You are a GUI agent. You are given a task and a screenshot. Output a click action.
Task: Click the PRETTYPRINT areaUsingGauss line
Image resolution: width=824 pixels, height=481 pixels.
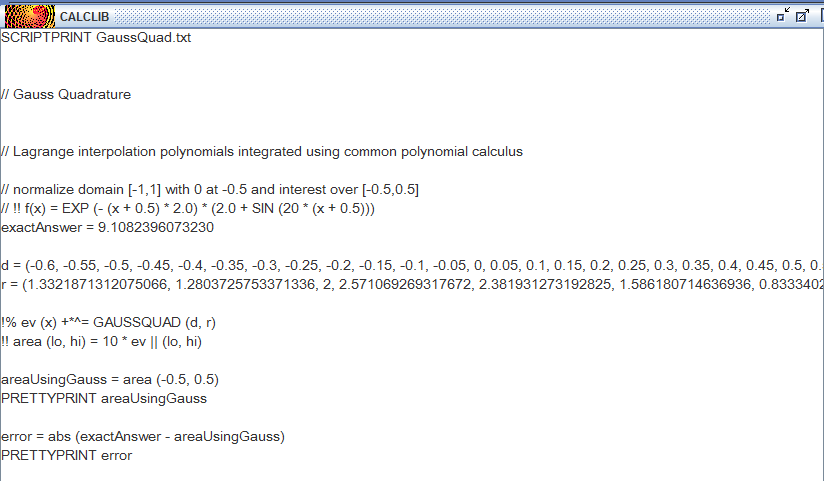pos(104,398)
